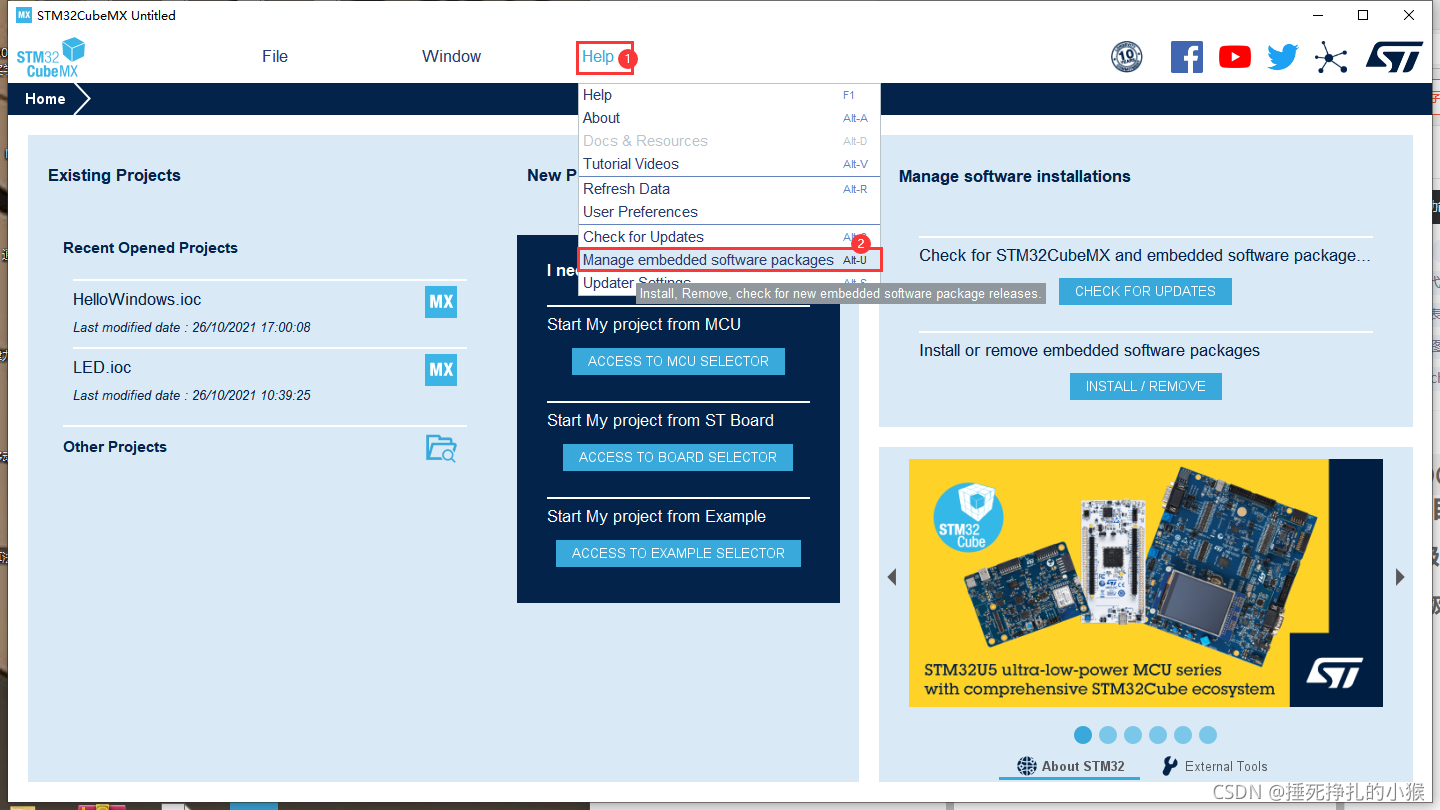Browse Other Projects with folder search icon
The height and width of the screenshot is (810, 1440).
pos(441,448)
